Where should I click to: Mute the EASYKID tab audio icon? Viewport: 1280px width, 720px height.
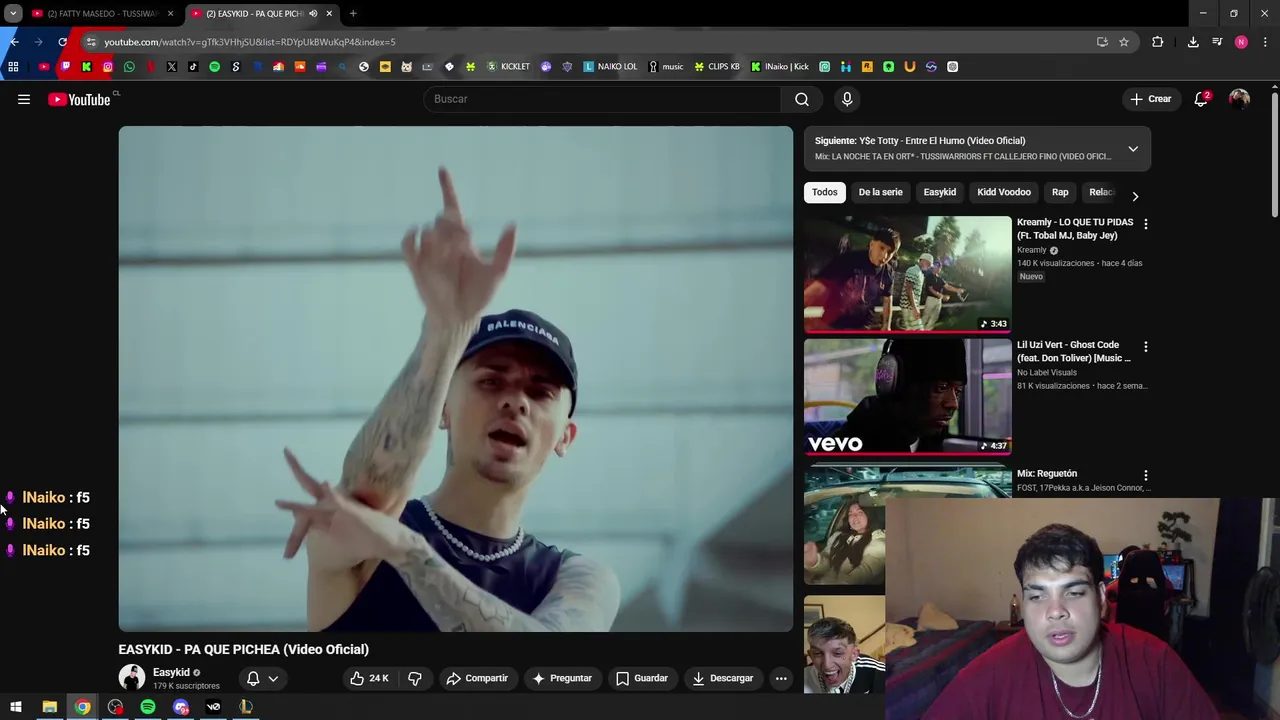pos(313,14)
